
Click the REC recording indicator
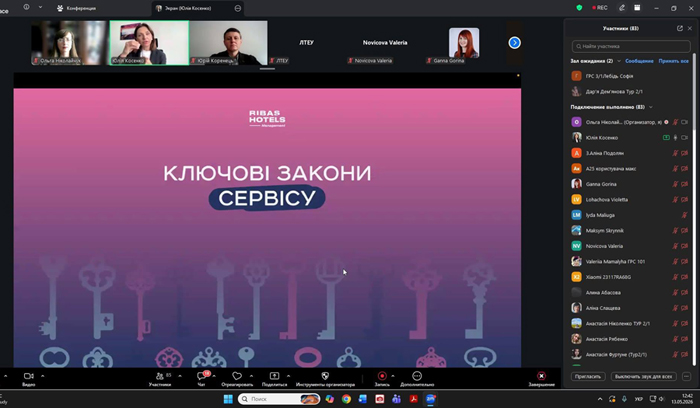tap(600, 8)
